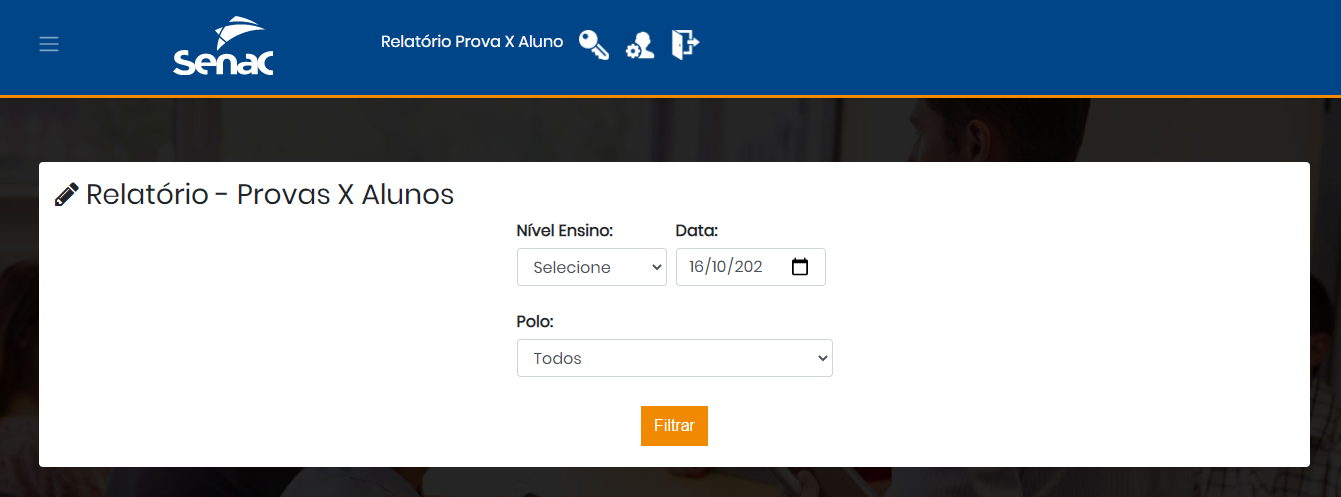Click the Senac logo
Screen dimensions: 1341x497
(x=223, y=47)
